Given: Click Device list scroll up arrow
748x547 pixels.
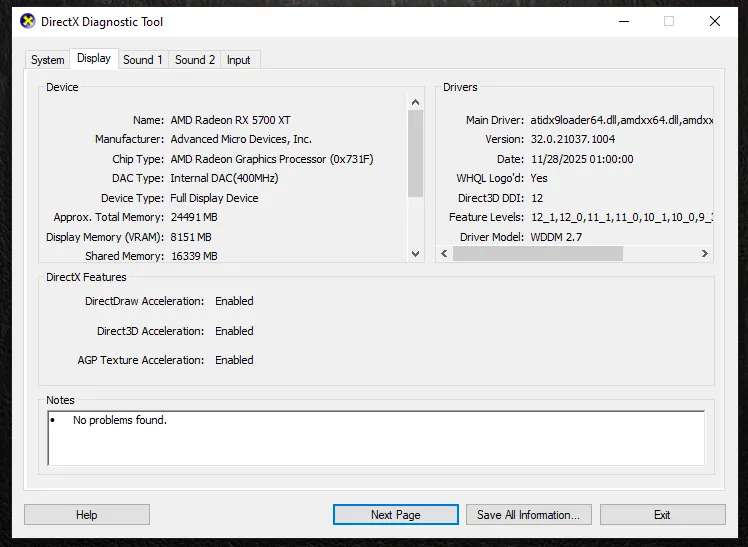Looking at the screenshot, I should [x=416, y=102].
